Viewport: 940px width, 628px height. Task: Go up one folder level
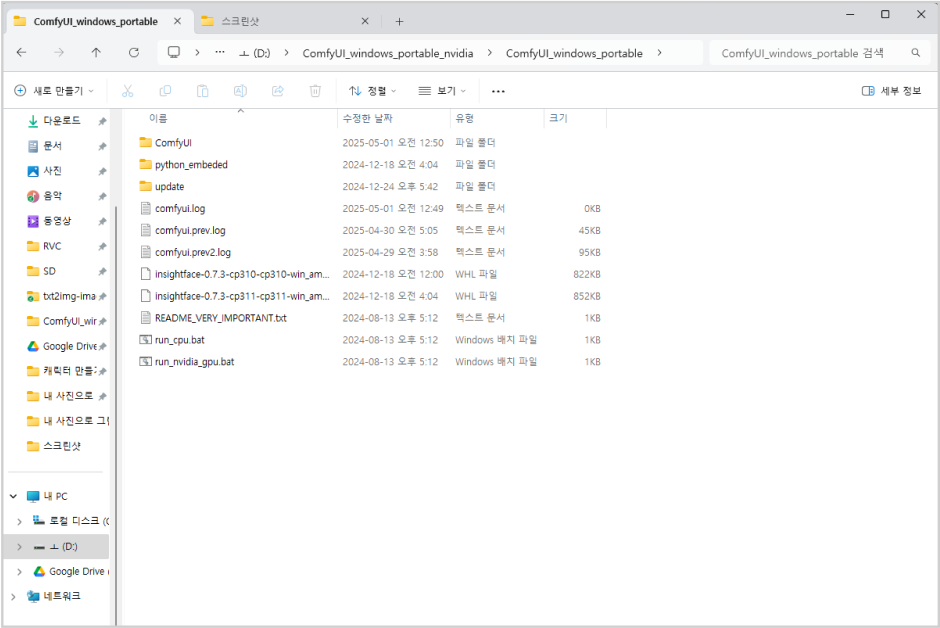click(x=96, y=53)
